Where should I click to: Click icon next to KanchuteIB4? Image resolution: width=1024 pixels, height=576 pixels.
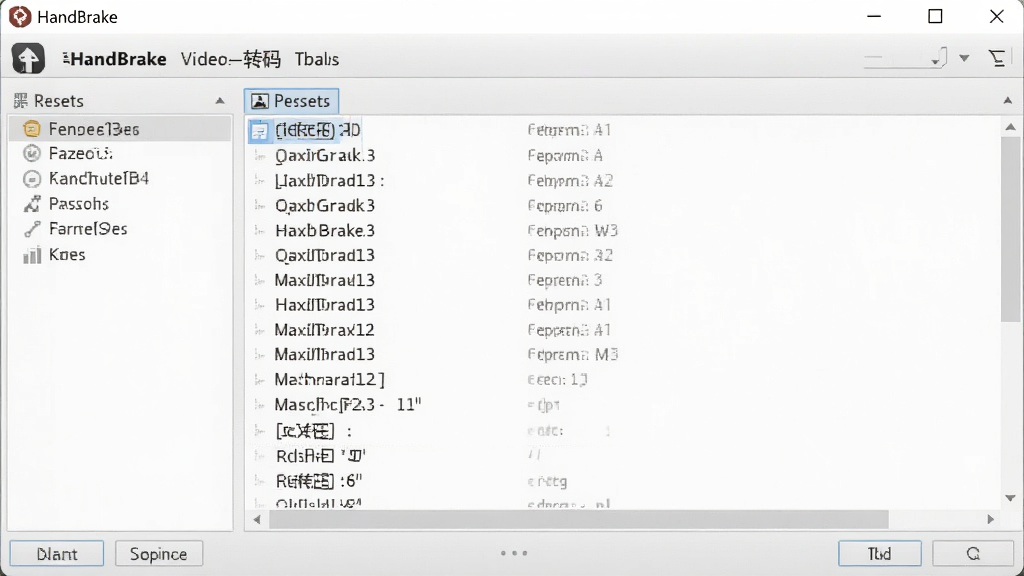coord(31,178)
